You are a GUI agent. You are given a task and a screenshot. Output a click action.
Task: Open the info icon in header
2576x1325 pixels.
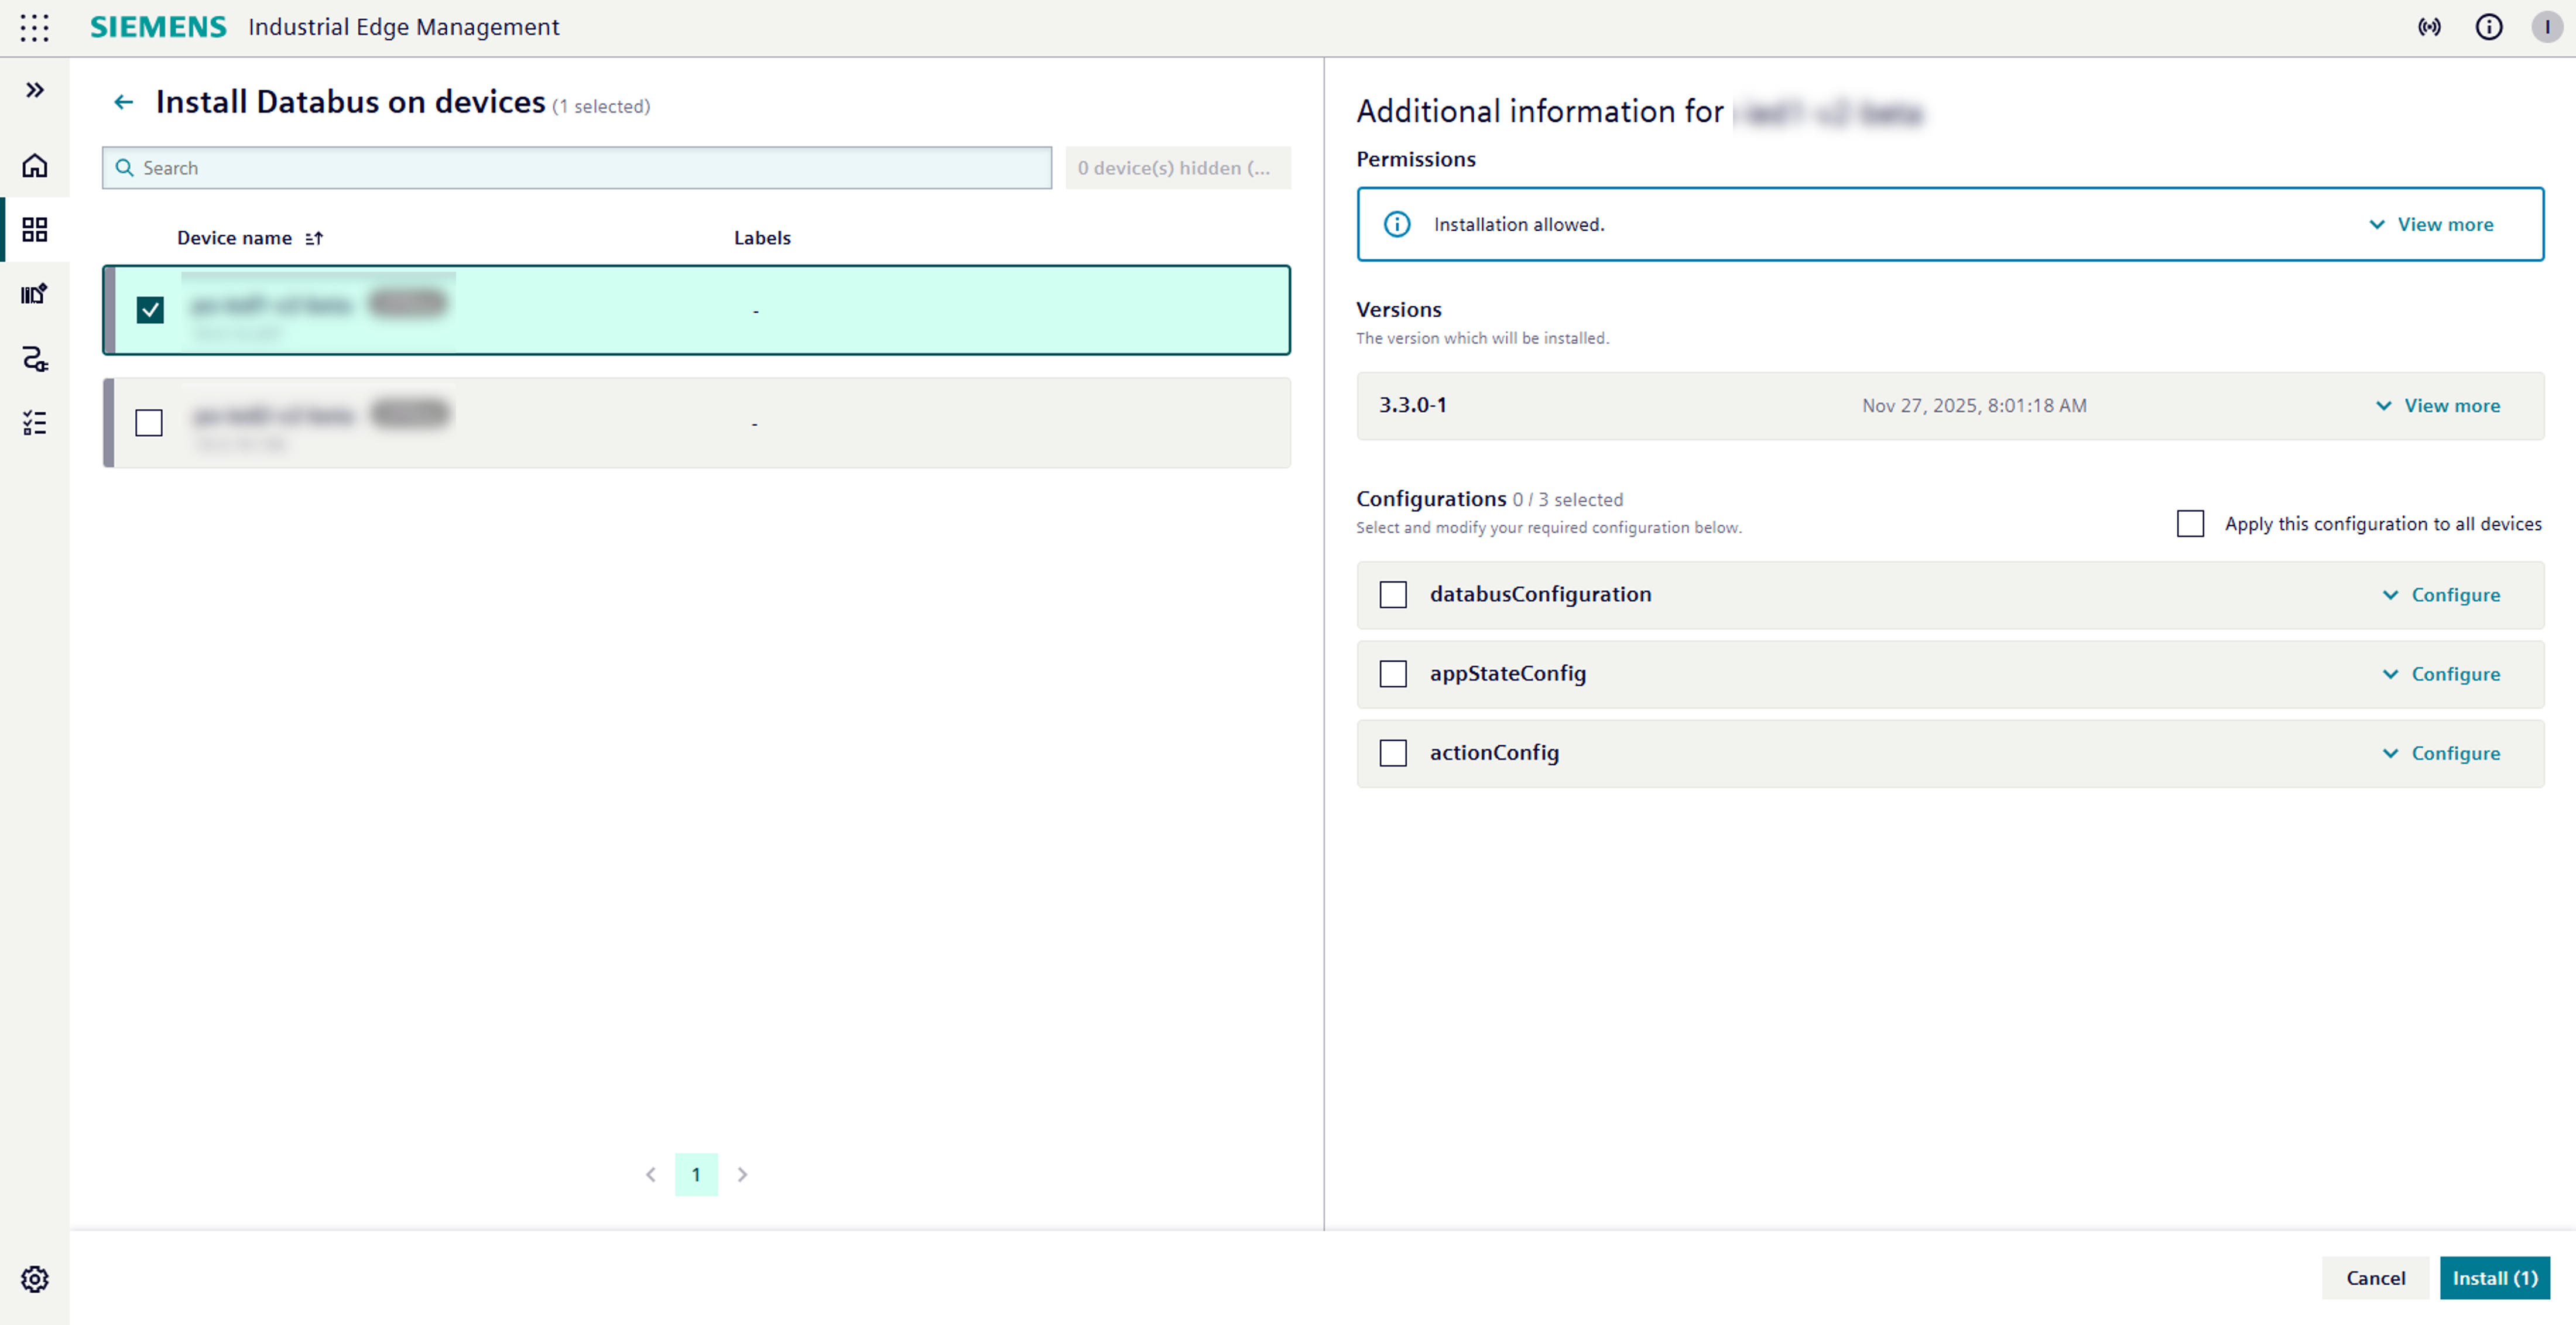[x=2488, y=27]
